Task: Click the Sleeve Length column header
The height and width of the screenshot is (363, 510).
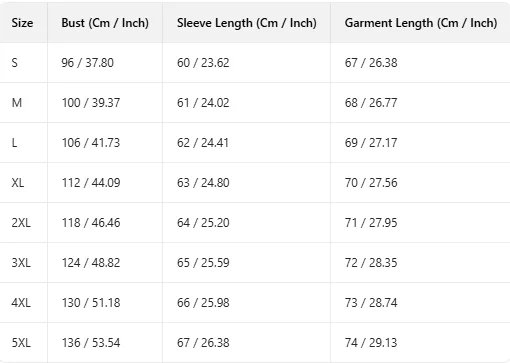Action: click(x=247, y=23)
